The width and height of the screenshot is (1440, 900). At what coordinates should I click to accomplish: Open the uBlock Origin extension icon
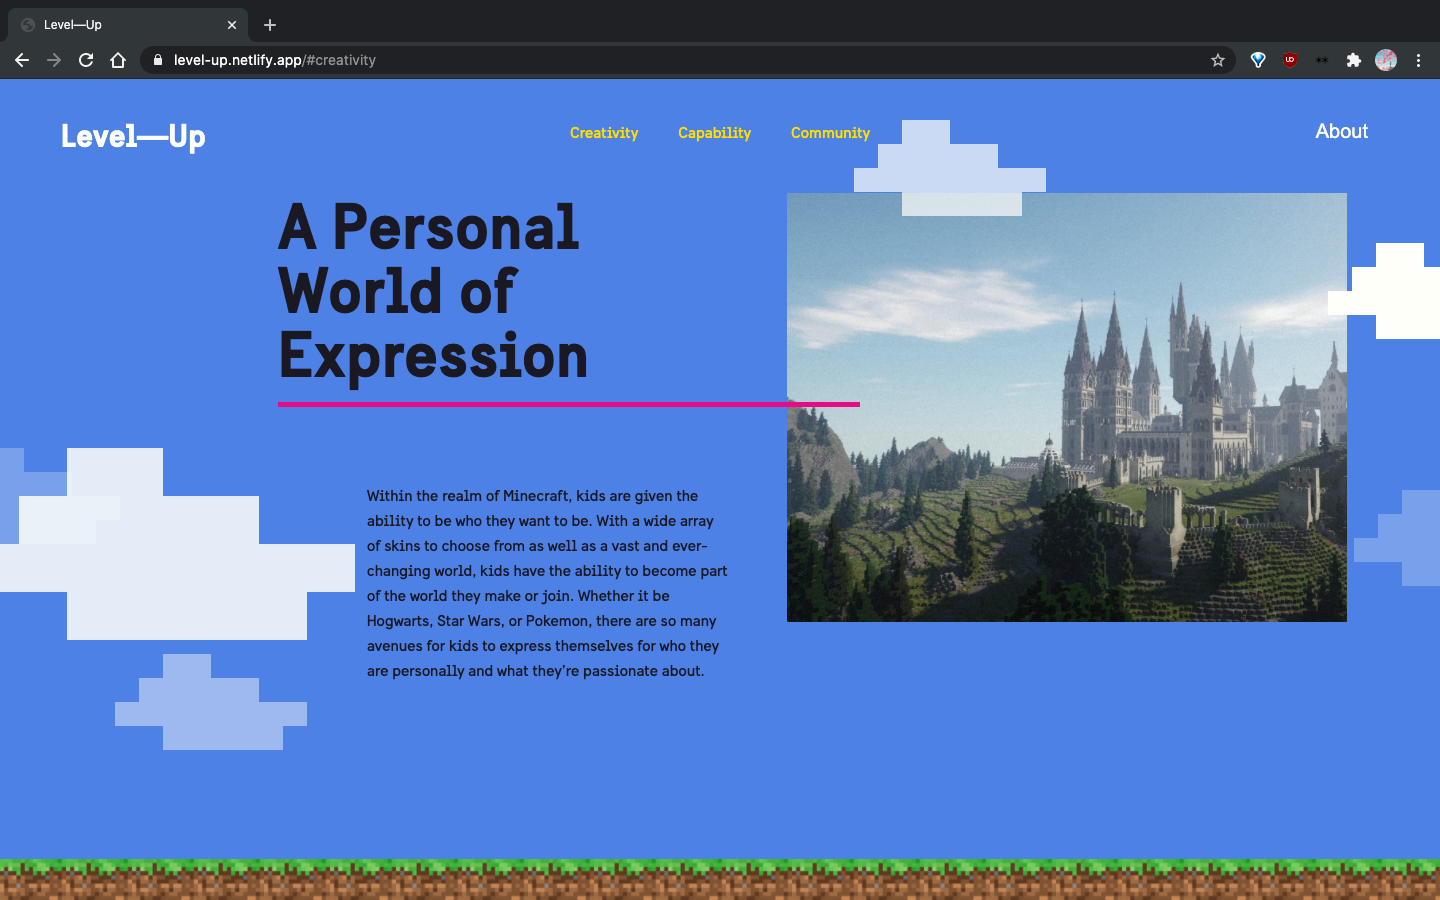point(1290,60)
